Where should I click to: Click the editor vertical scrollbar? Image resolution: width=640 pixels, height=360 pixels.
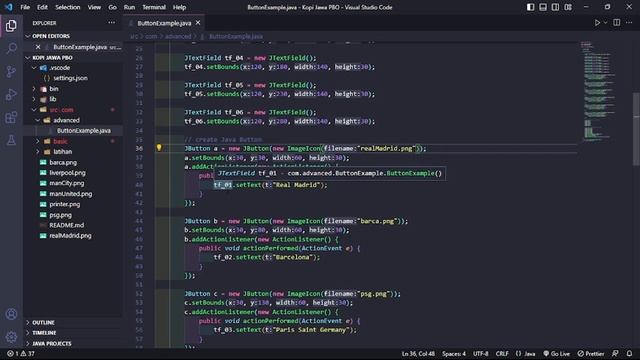[x=636, y=129]
